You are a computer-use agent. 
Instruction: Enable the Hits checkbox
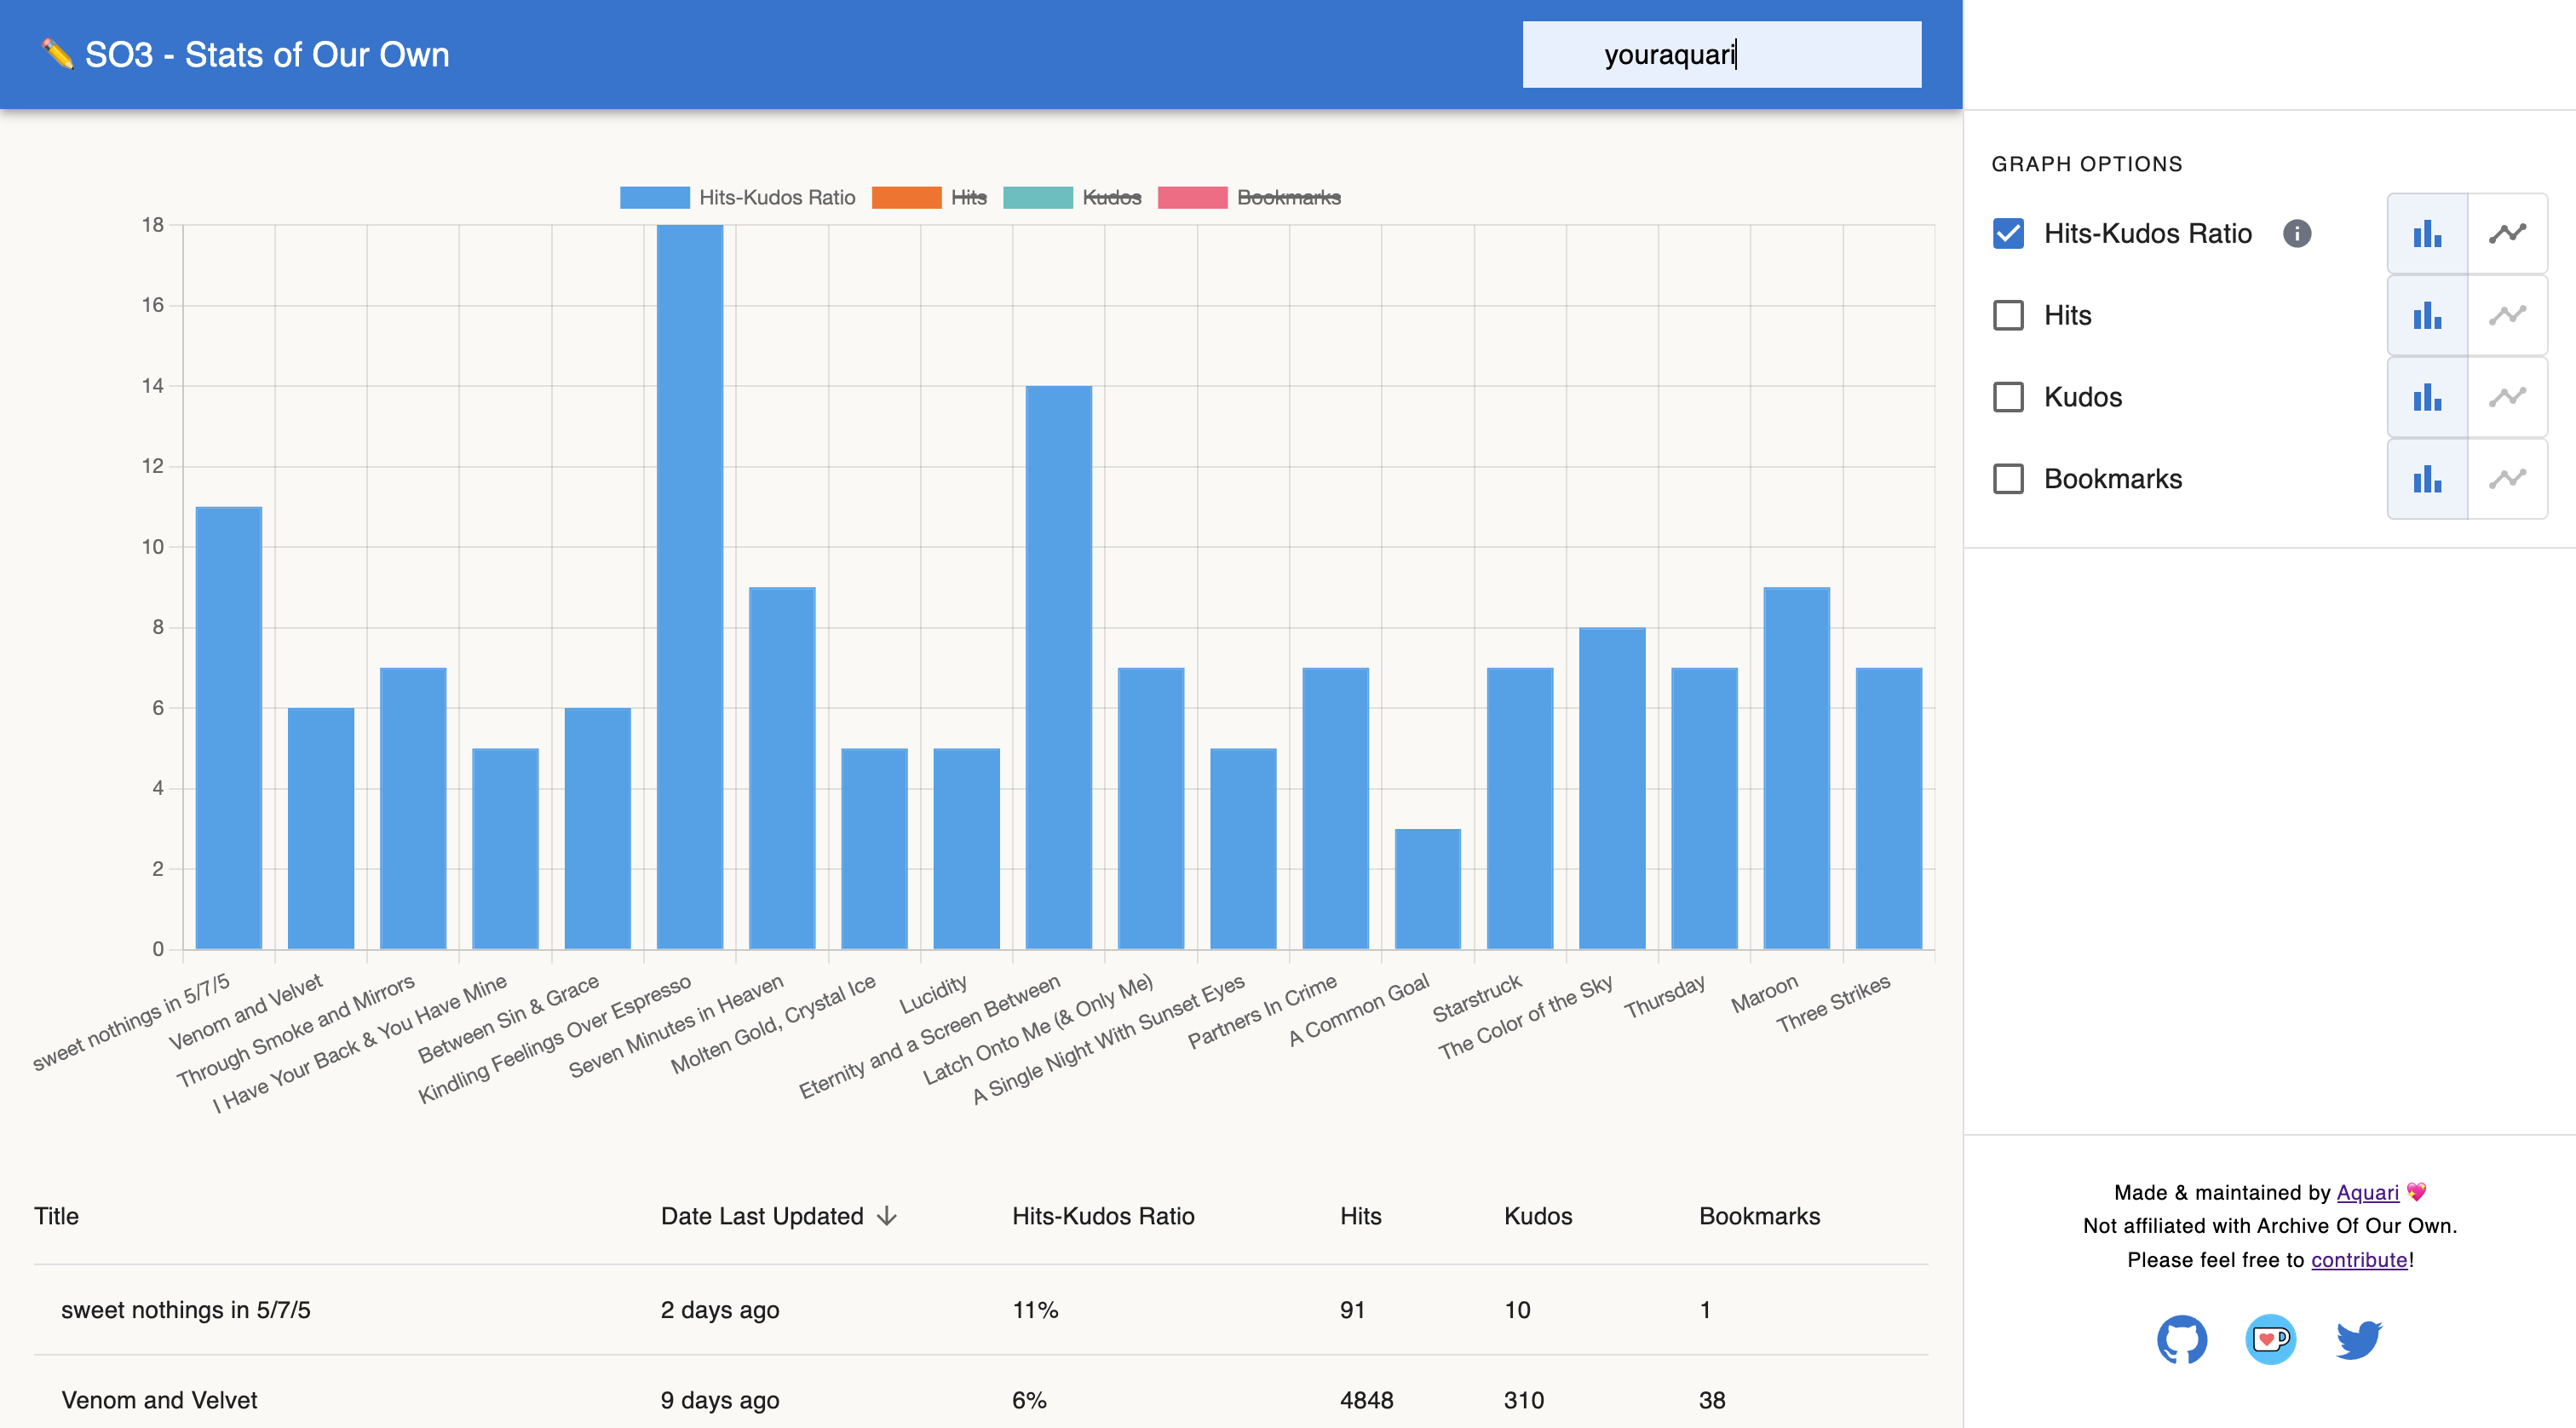pos(2008,316)
